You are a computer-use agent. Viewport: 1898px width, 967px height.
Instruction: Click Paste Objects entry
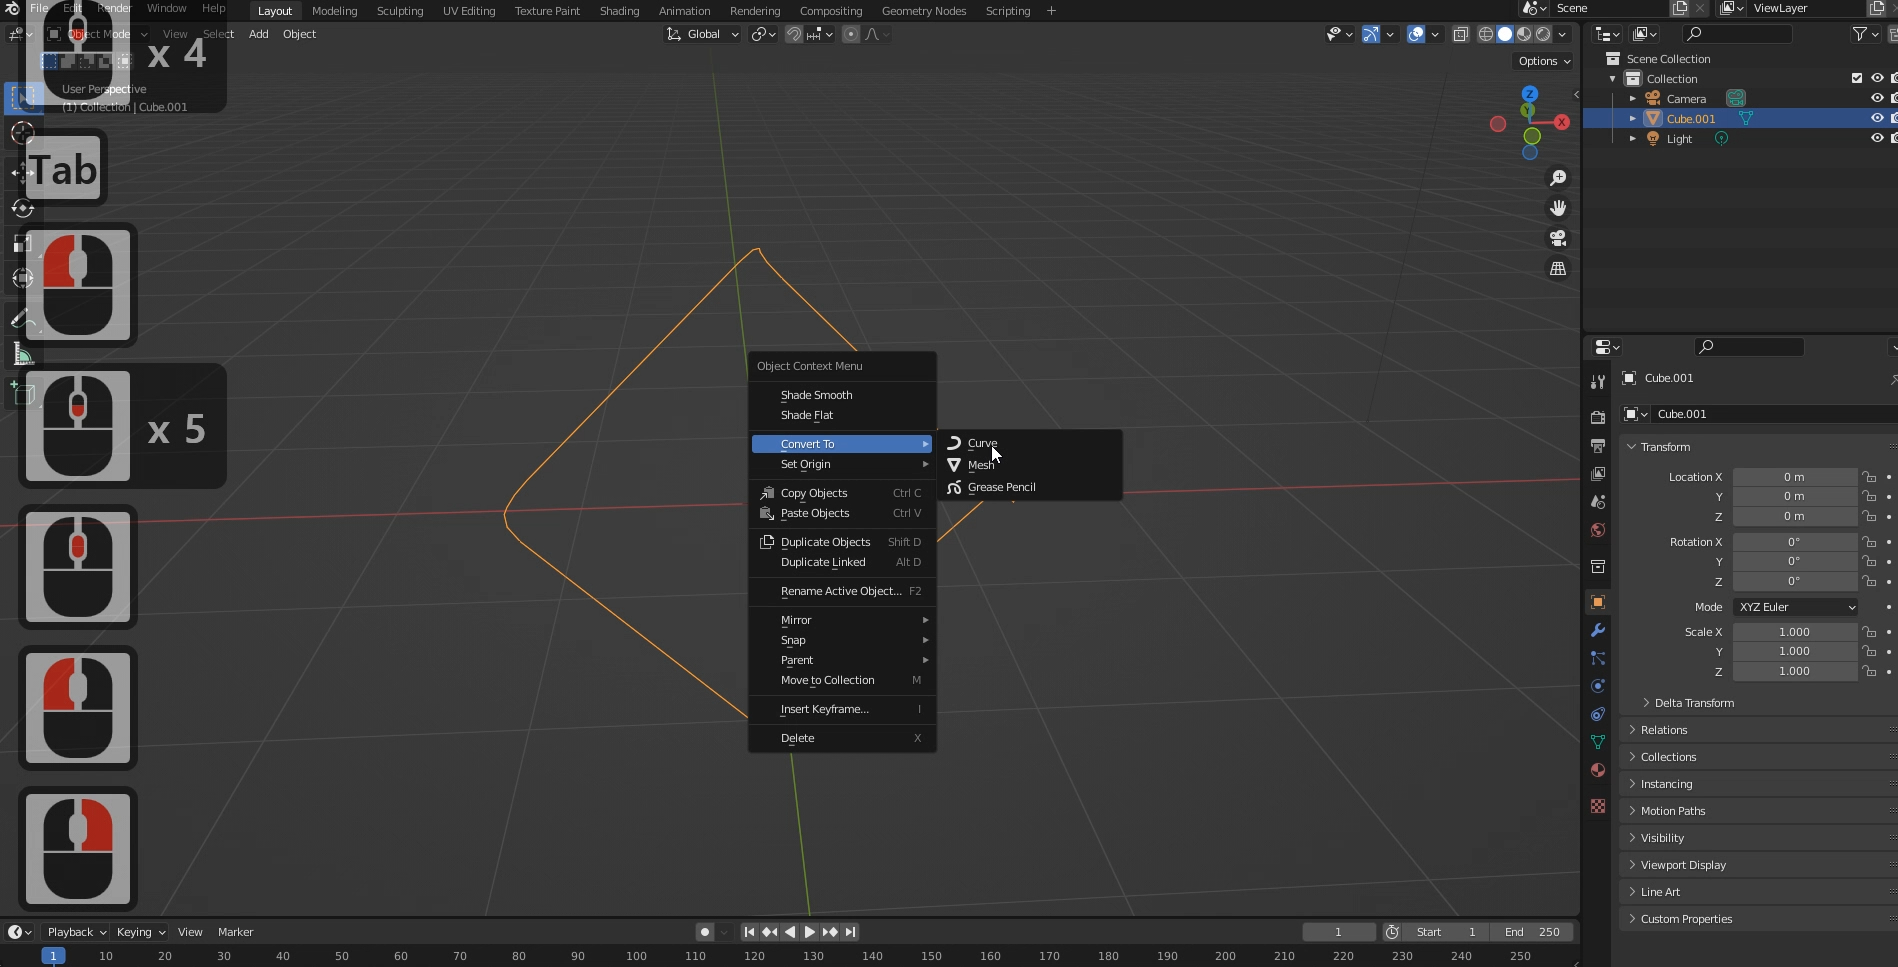click(842, 513)
